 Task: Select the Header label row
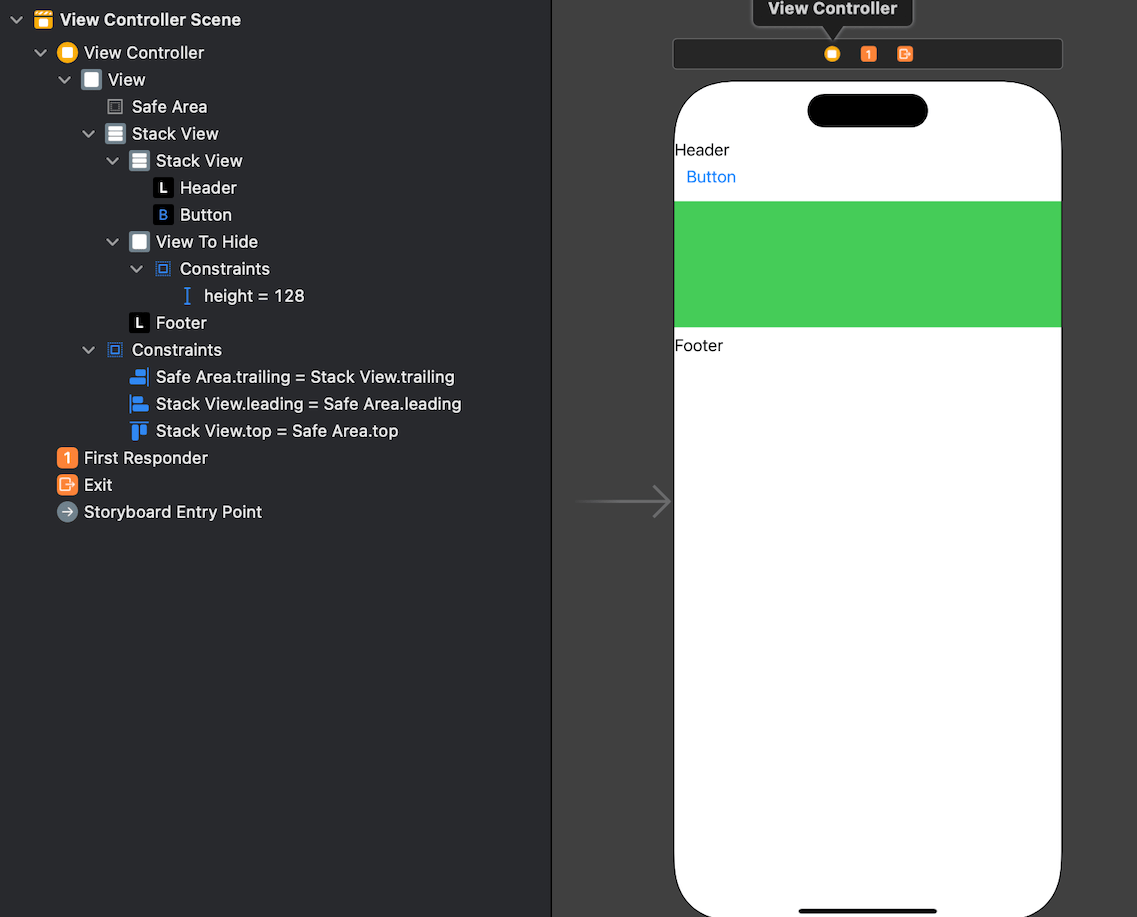pos(276,188)
